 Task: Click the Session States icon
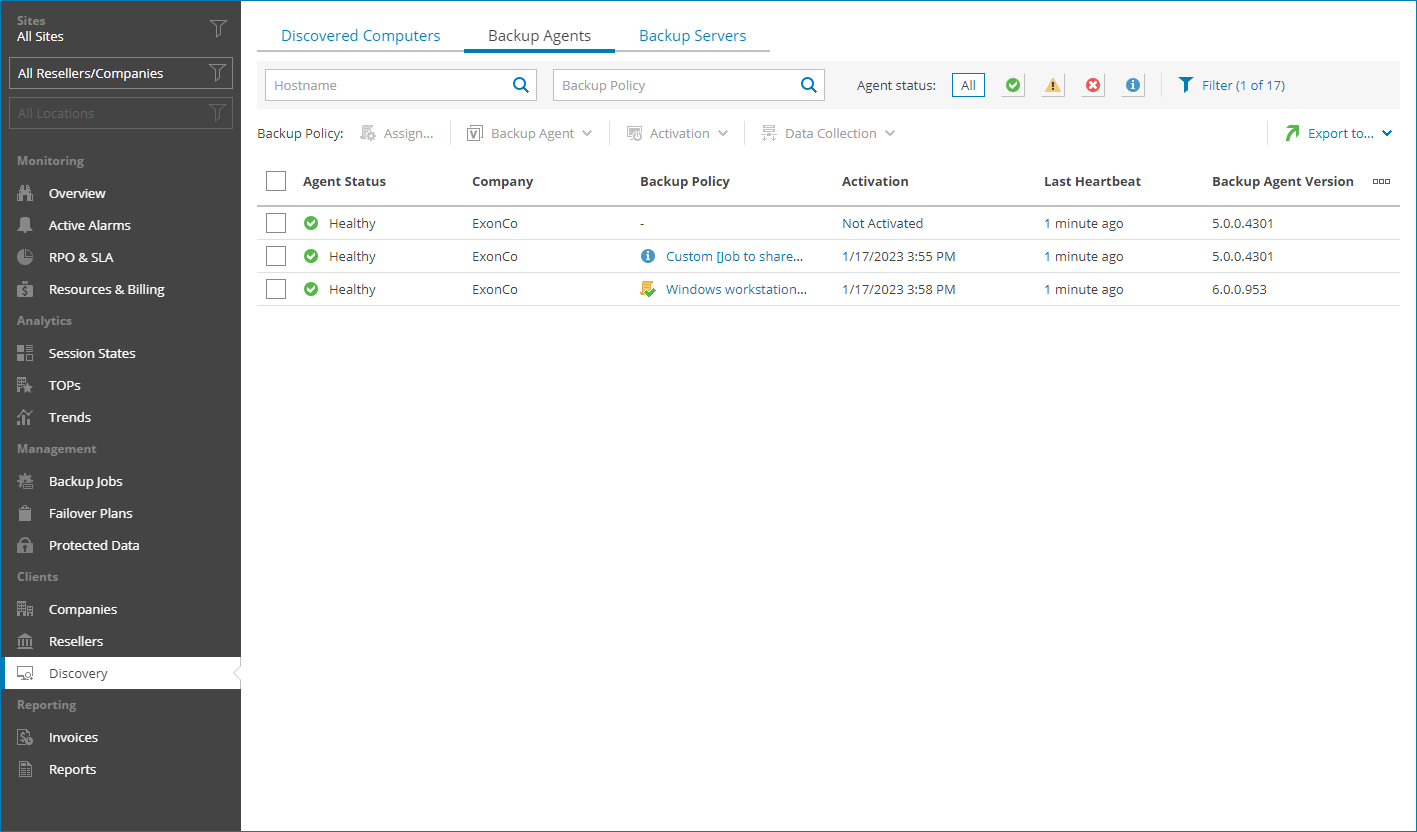[26, 353]
